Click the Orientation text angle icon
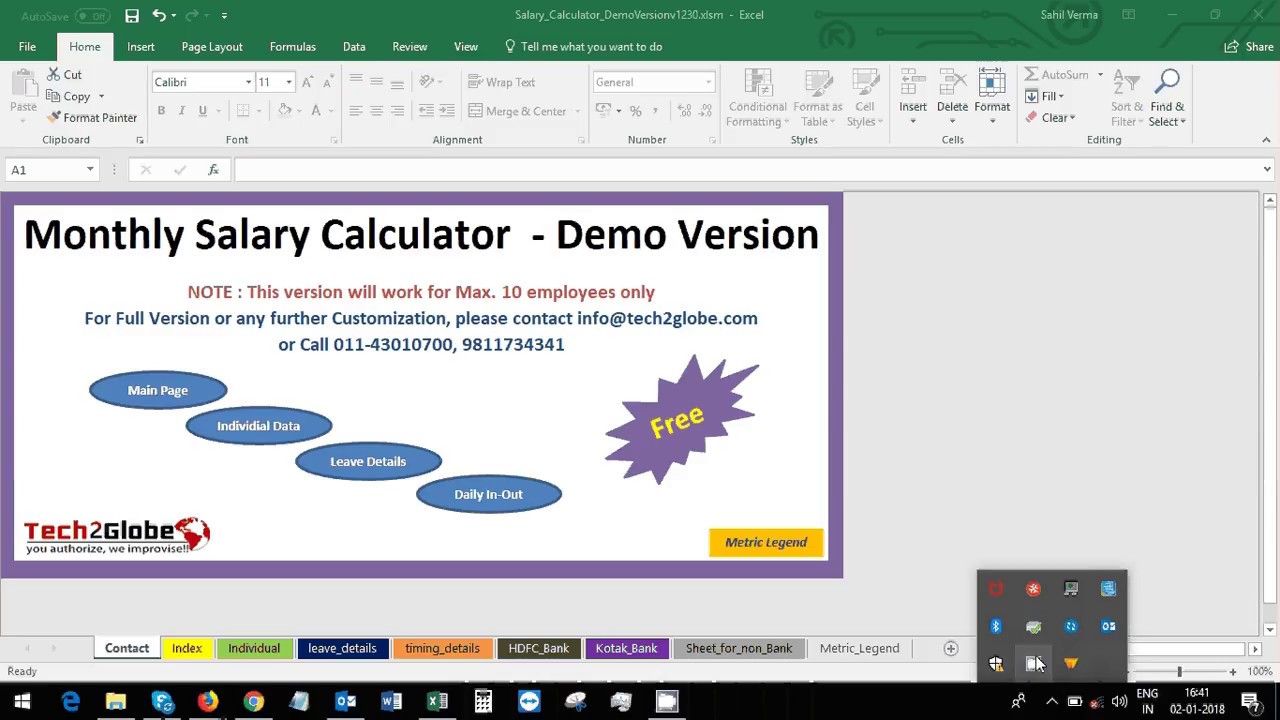 click(427, 82)
